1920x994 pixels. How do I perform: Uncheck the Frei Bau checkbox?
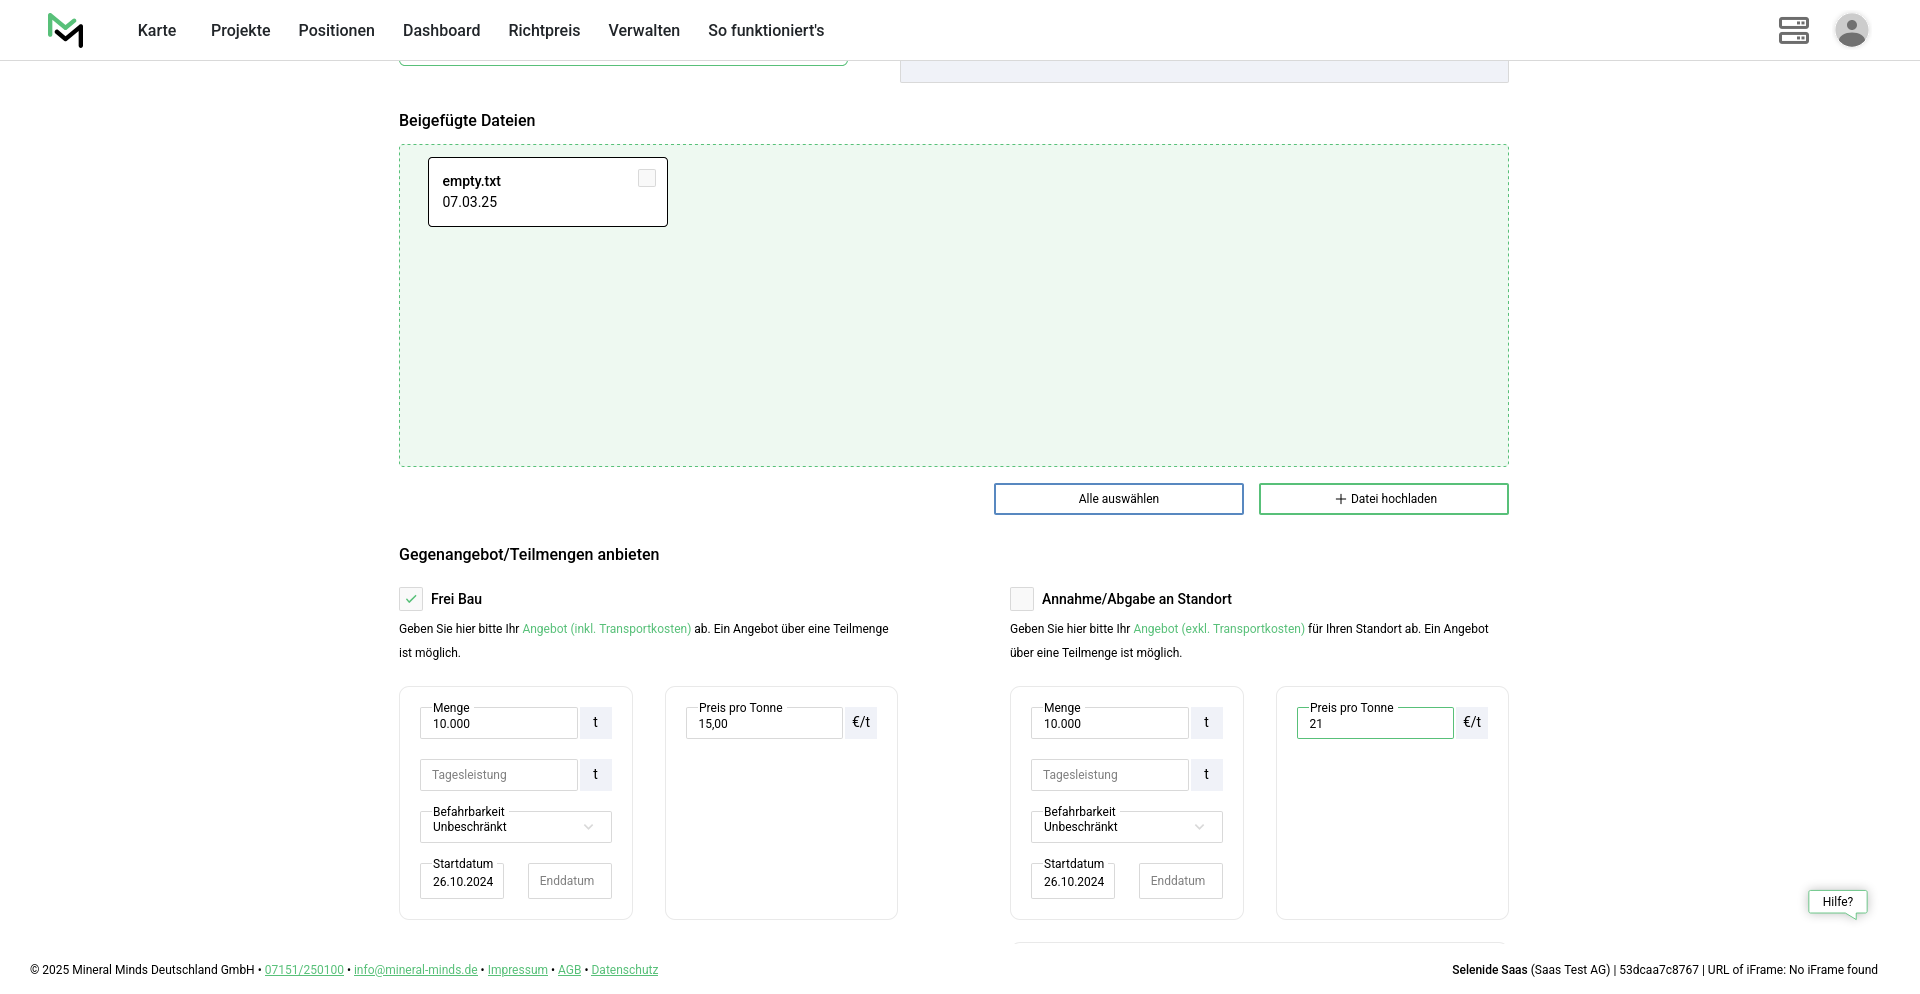(411, 599)
